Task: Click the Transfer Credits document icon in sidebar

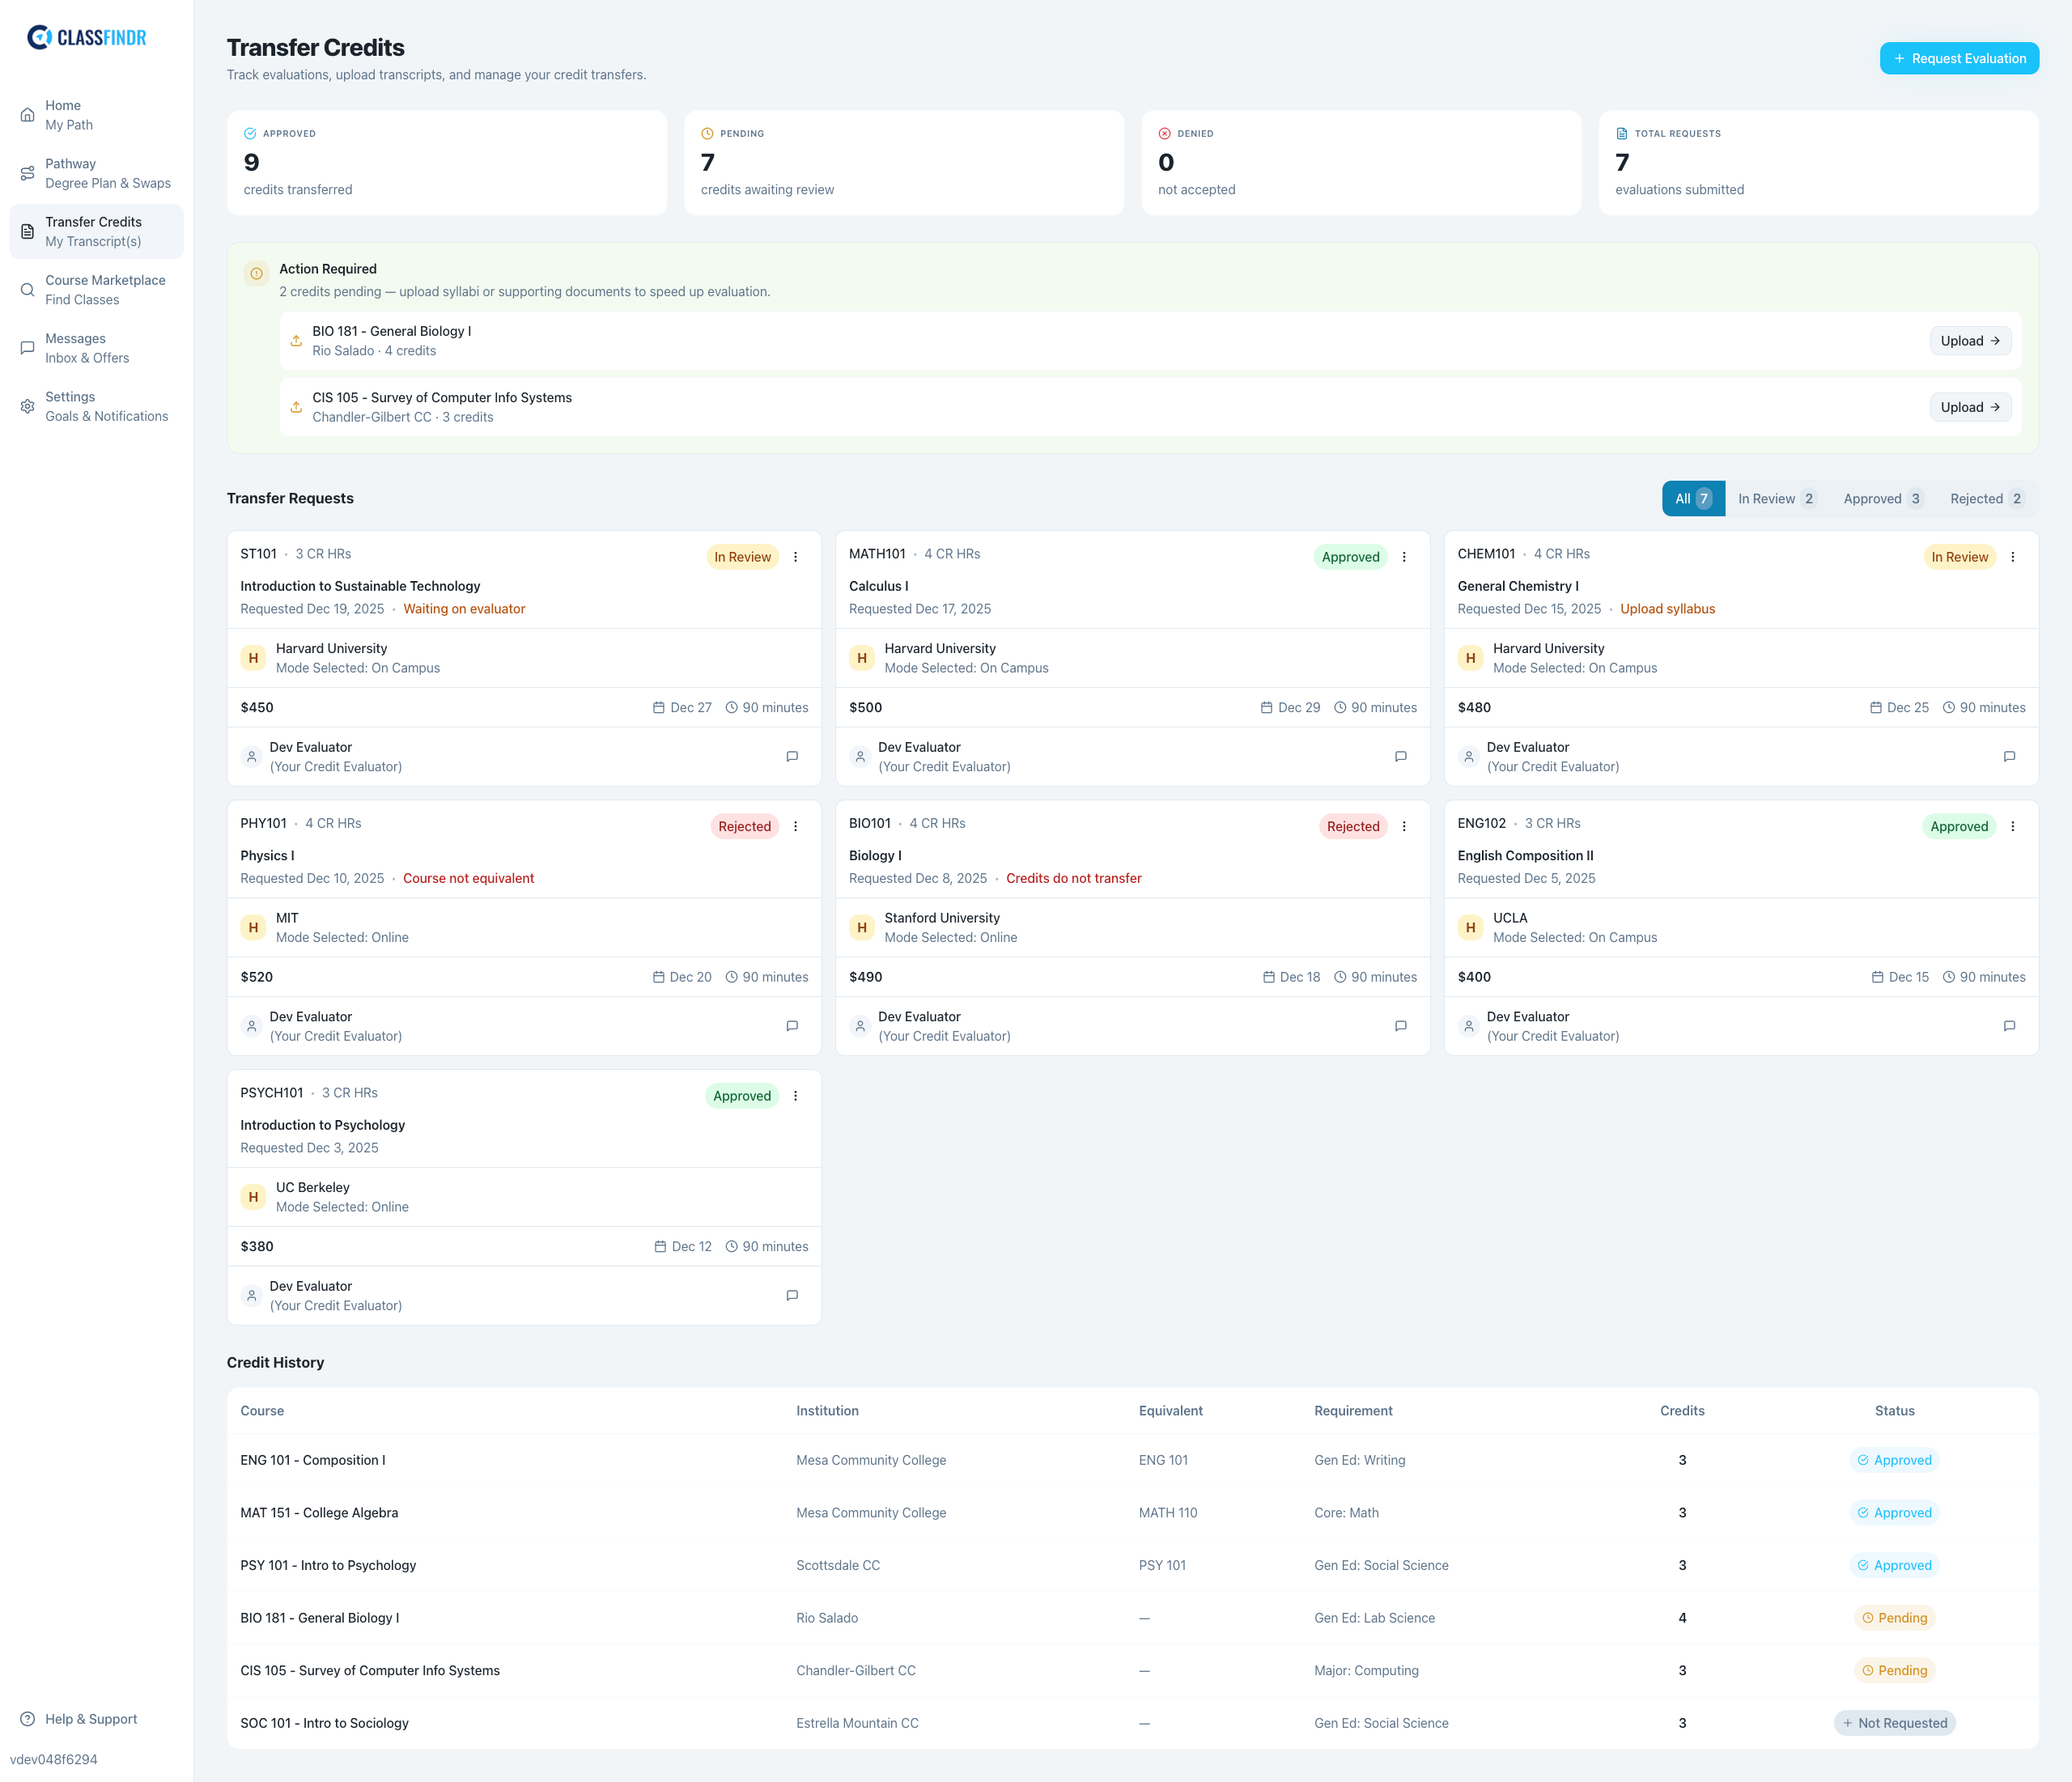Action: pyautogui.click(x=27, y=230)
